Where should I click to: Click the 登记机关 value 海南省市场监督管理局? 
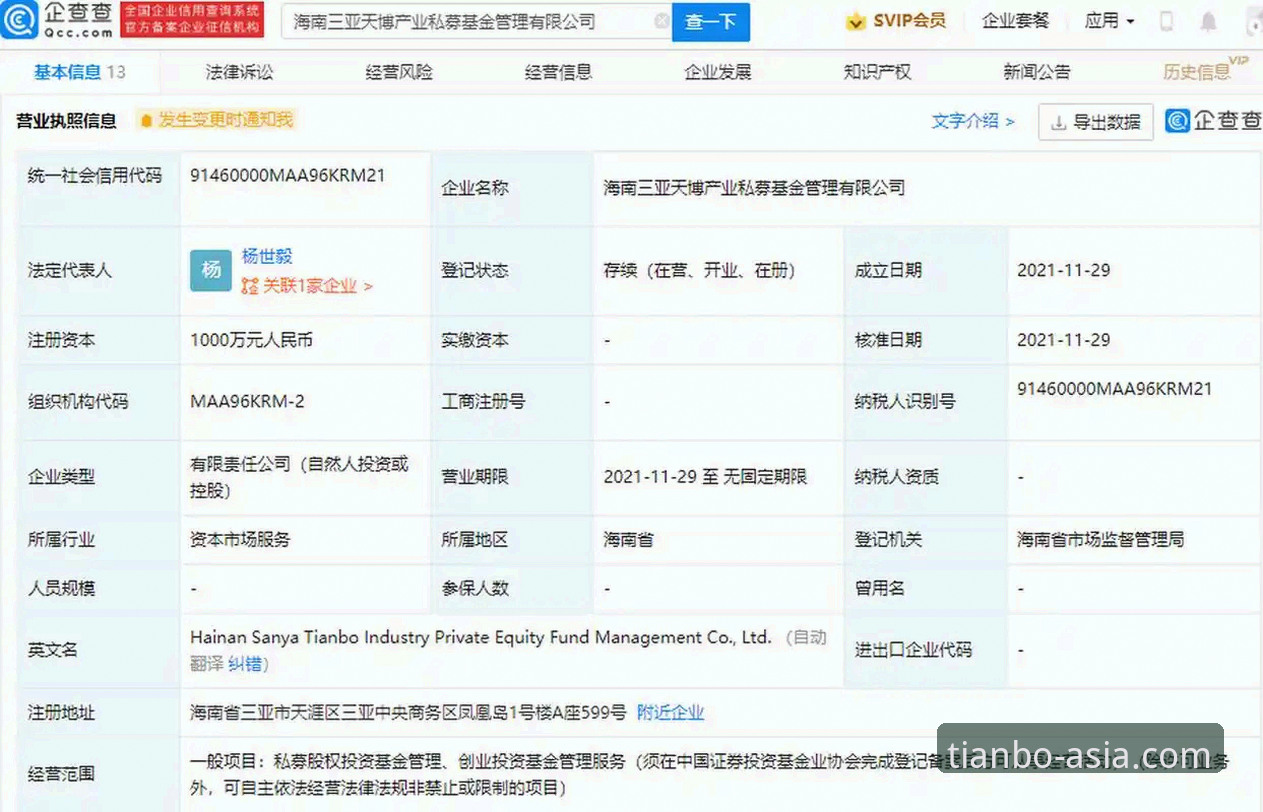(x=1101, y=539)
